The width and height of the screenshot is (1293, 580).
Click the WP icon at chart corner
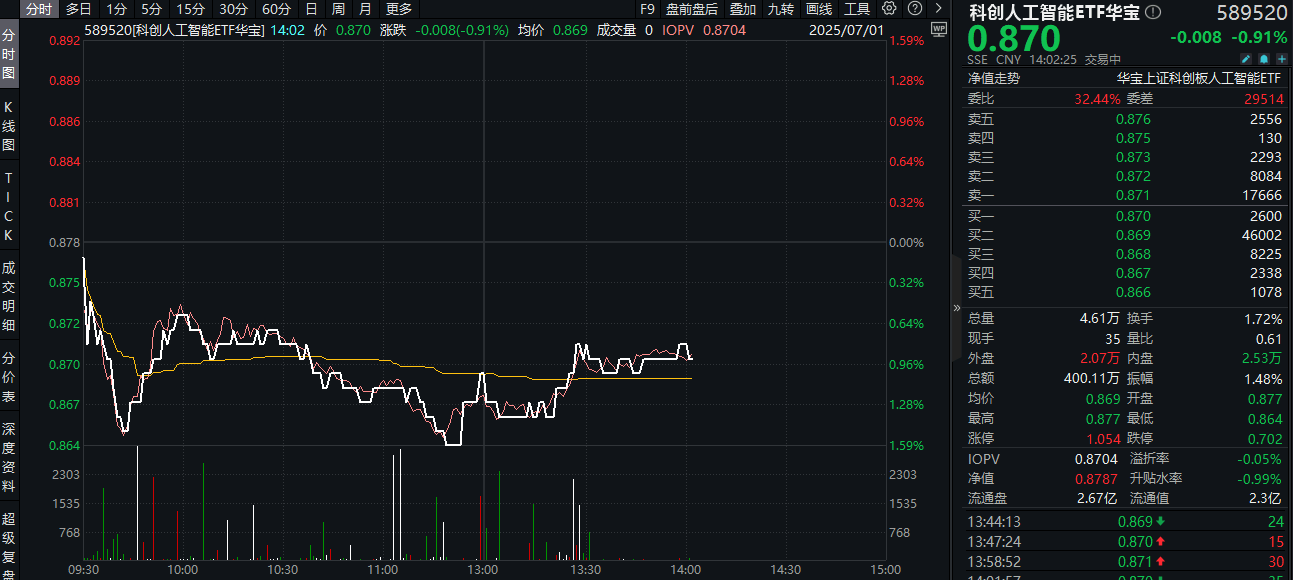pos(937,29)
